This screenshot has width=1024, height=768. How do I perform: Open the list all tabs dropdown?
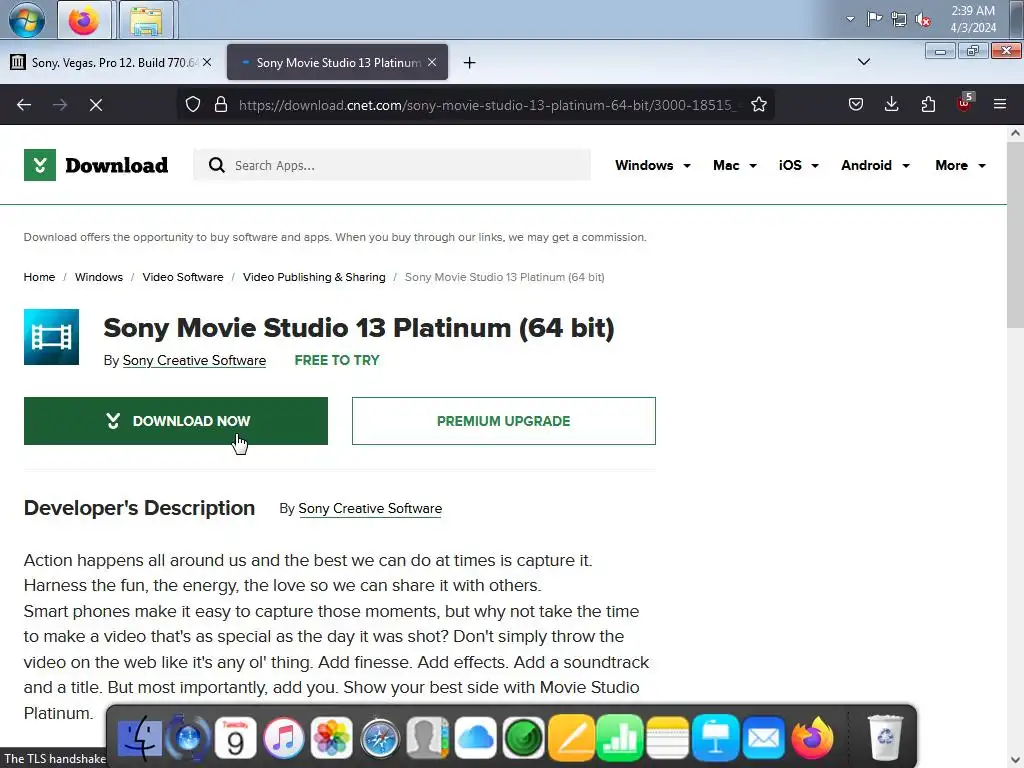(x=863, y=62)
